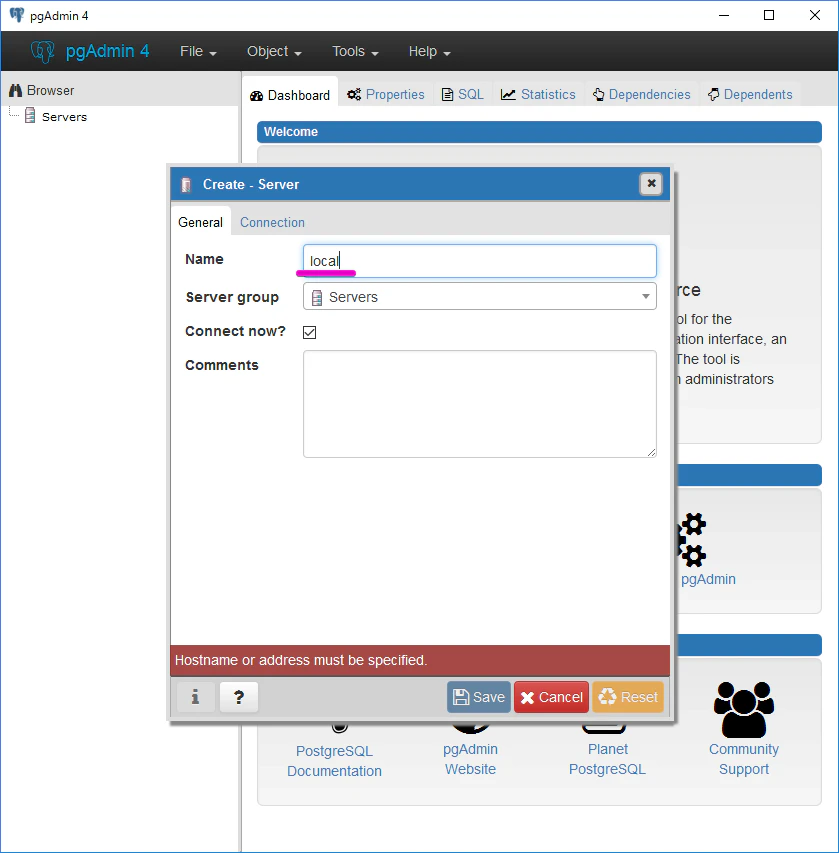The height and width of the screenshot is (853, 839).
Task: Switch to the Connection tab
Action: click(272, 222)
